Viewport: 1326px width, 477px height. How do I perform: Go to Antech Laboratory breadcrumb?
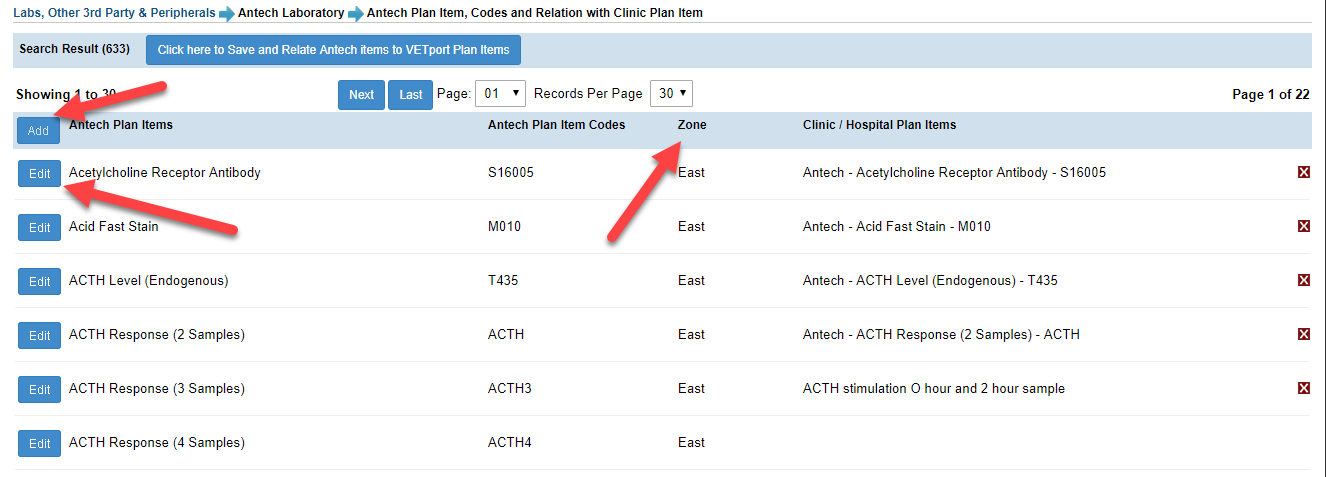(291, 13)
